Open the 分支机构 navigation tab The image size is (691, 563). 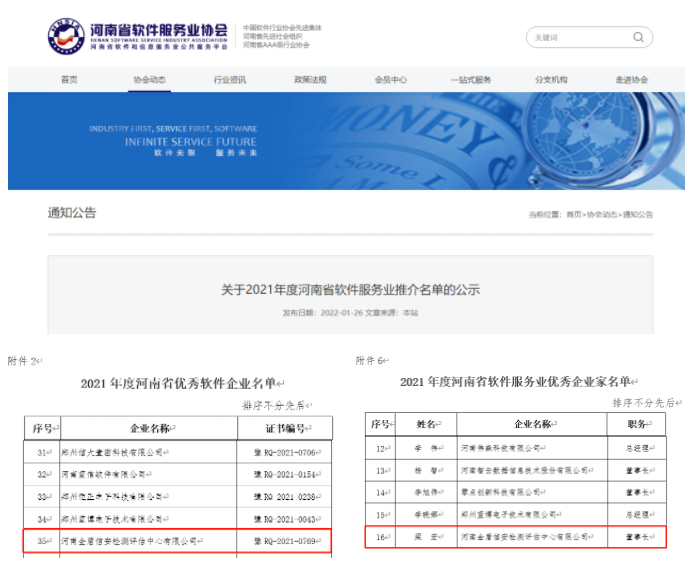(551, 80)
